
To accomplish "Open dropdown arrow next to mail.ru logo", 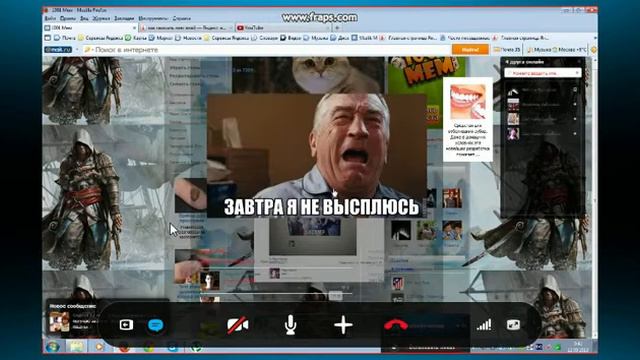I will [77, 49].
